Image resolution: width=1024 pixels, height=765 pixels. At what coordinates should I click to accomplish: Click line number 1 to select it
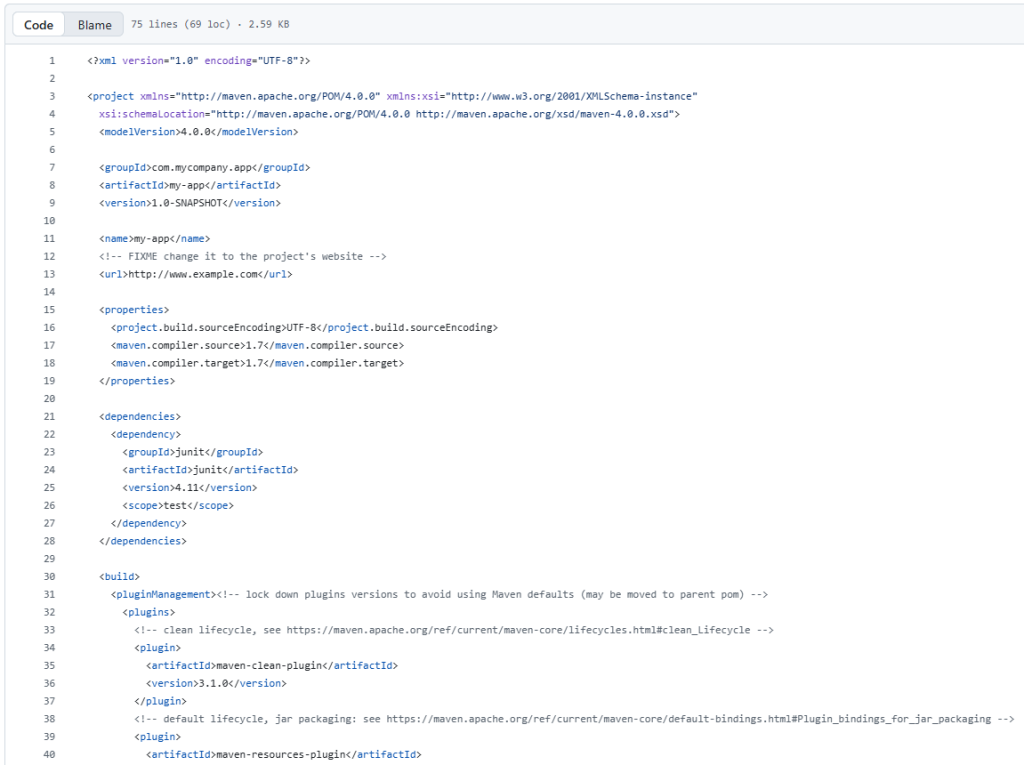[x=51, y=60]
